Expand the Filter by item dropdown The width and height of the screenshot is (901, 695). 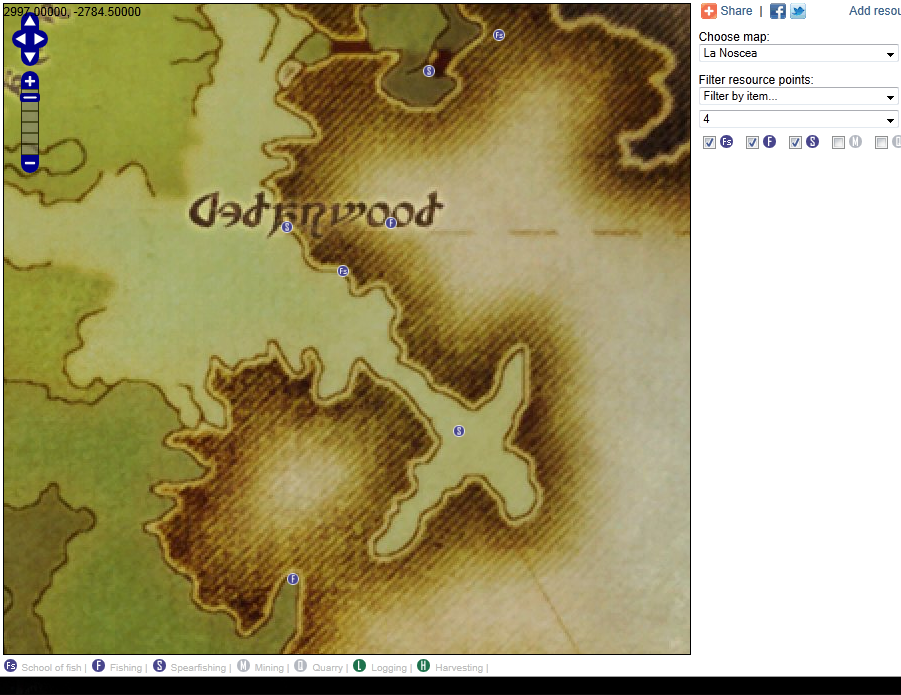tap(798, 96)
